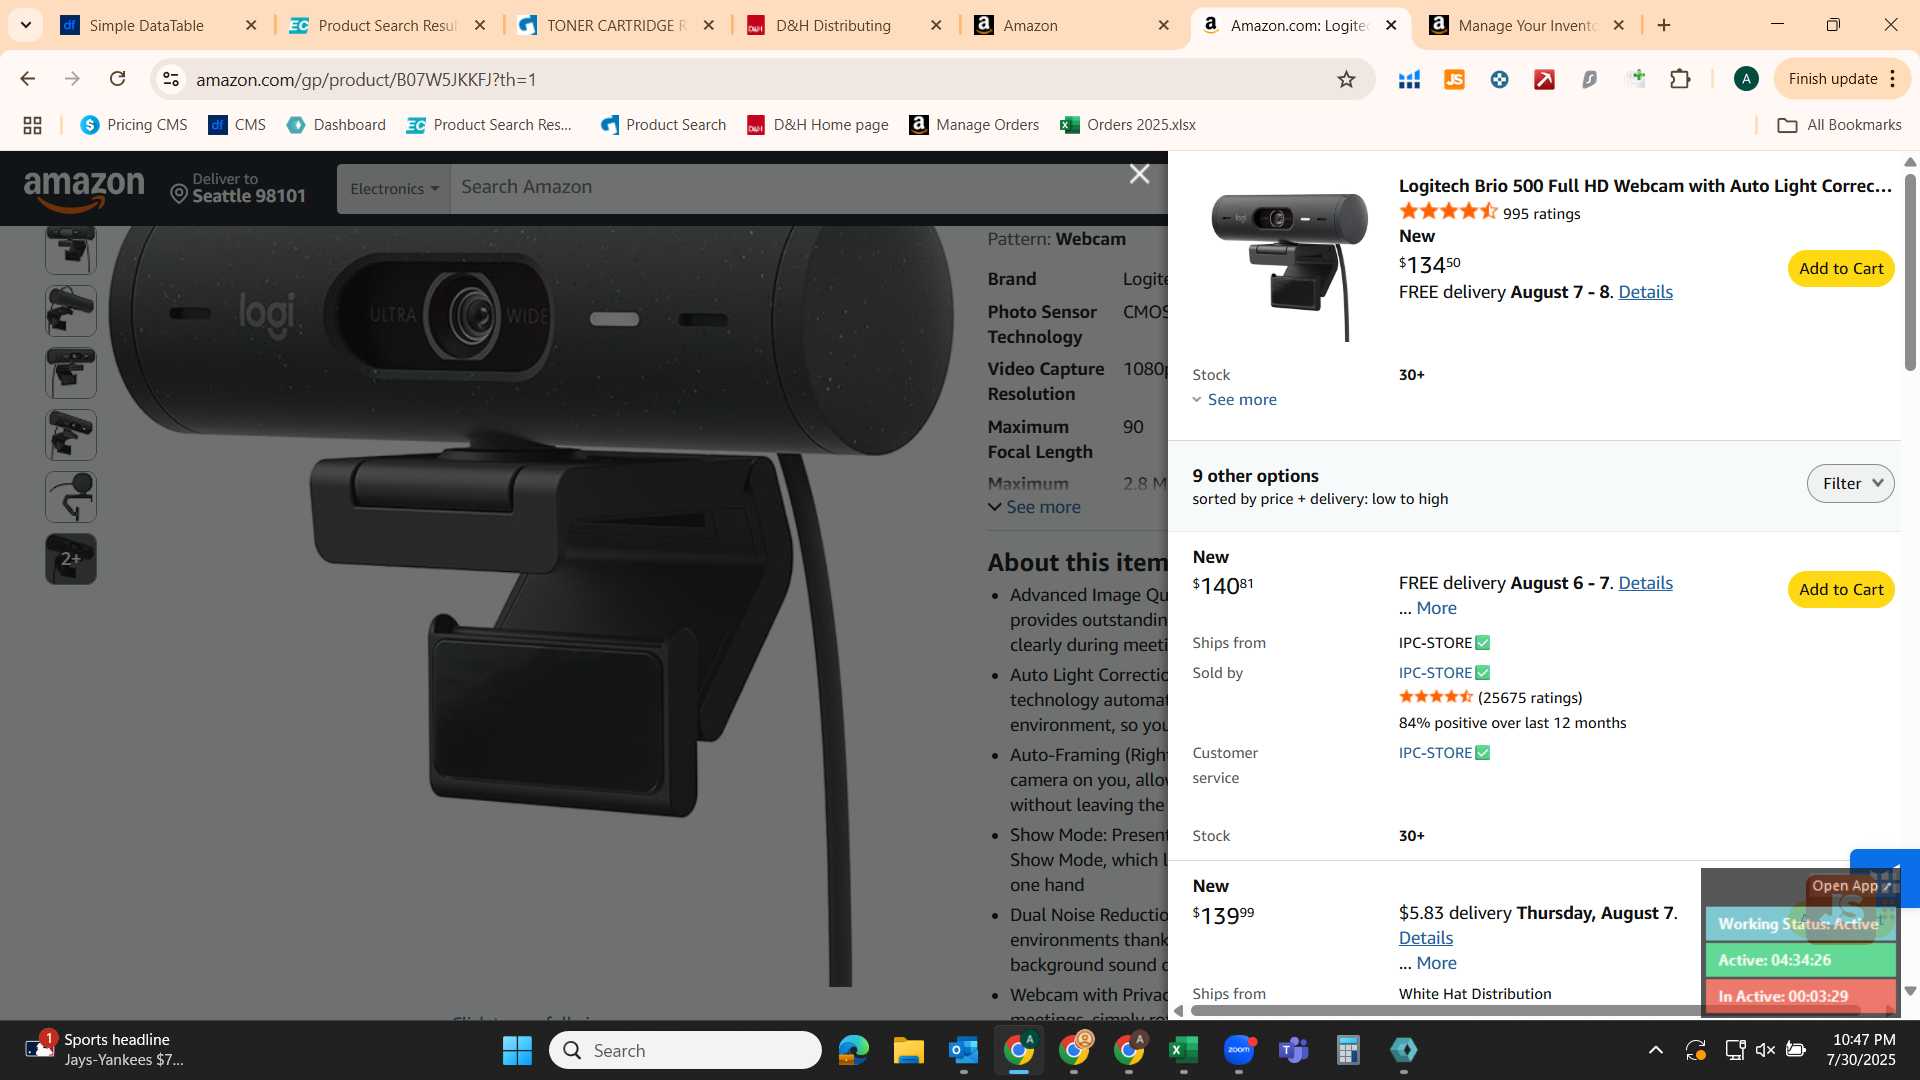Switch to Product Search Results tab

[387, 26]
